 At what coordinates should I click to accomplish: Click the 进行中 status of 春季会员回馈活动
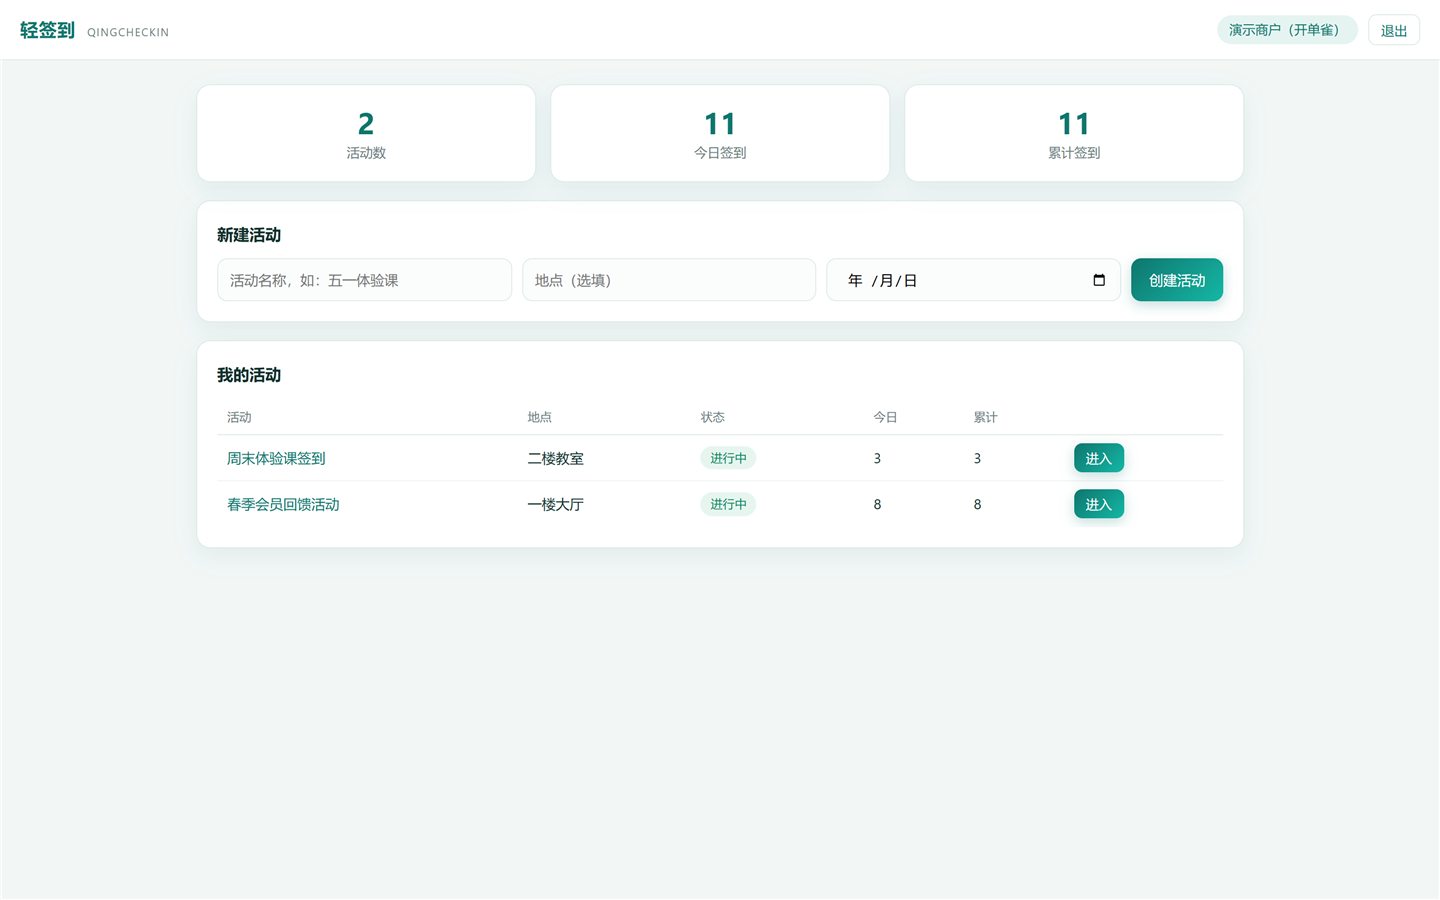(728, 504)
